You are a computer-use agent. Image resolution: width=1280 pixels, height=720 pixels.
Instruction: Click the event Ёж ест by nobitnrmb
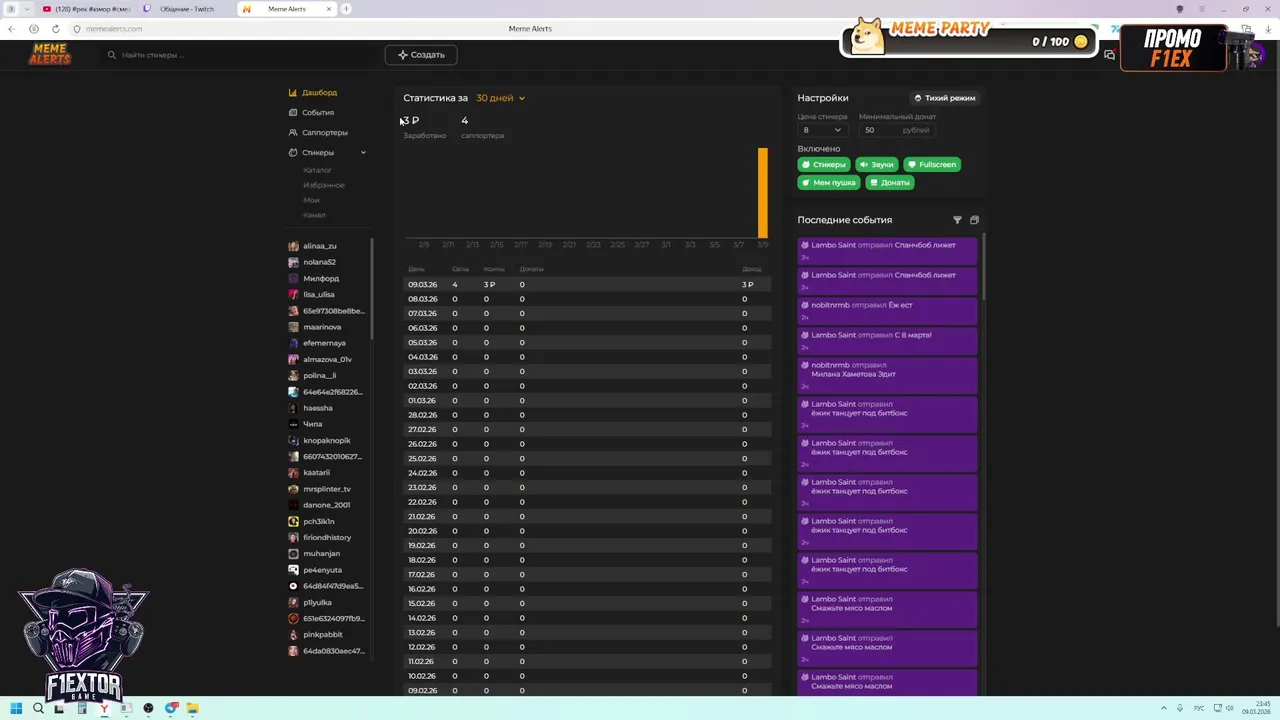887,310
